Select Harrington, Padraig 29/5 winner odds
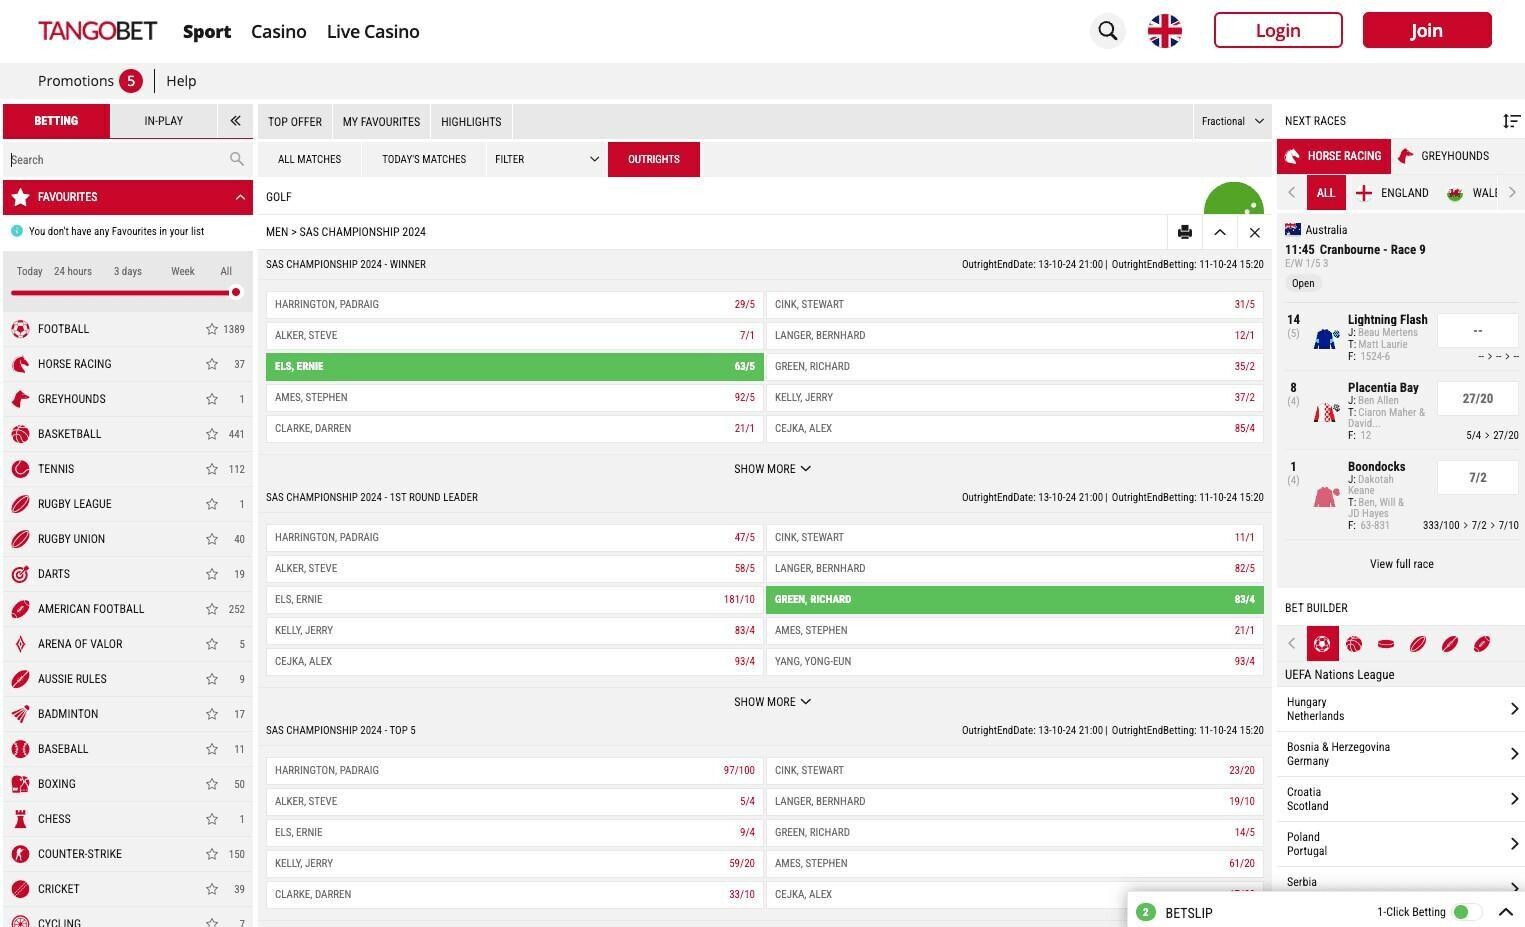Viewport: 1525px width, 927px height. 515,304
